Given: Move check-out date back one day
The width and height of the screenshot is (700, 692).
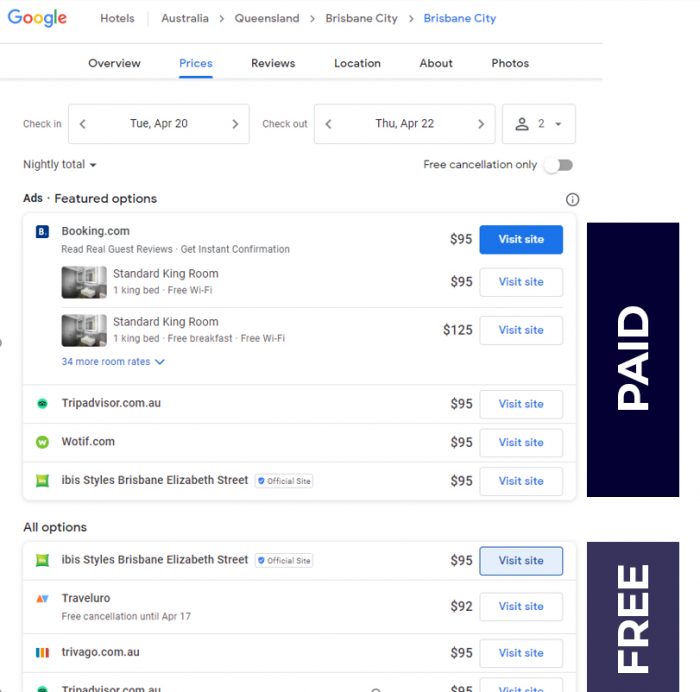Looking at the screenshot, I should [329, 124].
